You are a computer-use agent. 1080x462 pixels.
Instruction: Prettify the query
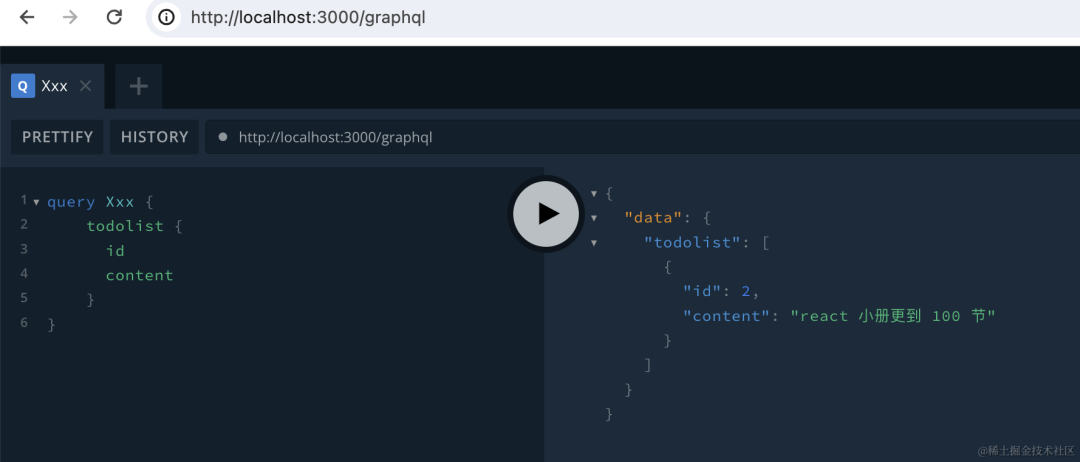(x=57, y=137)
